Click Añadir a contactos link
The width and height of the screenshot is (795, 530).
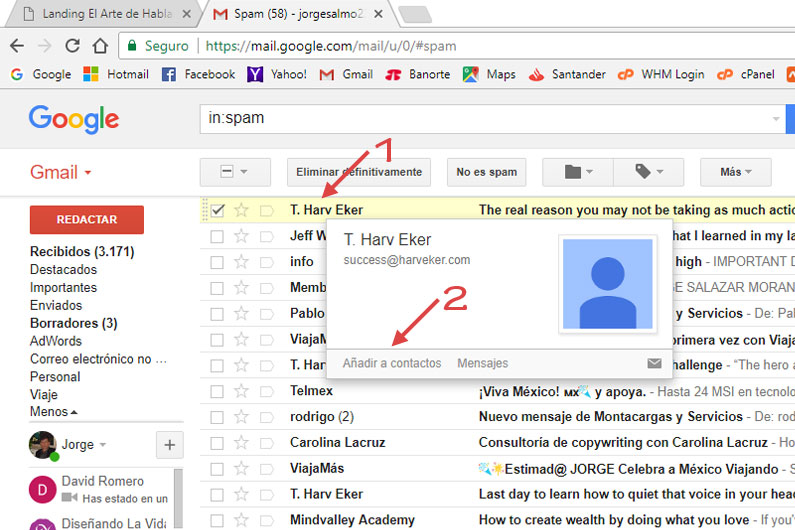pos(392,363)
